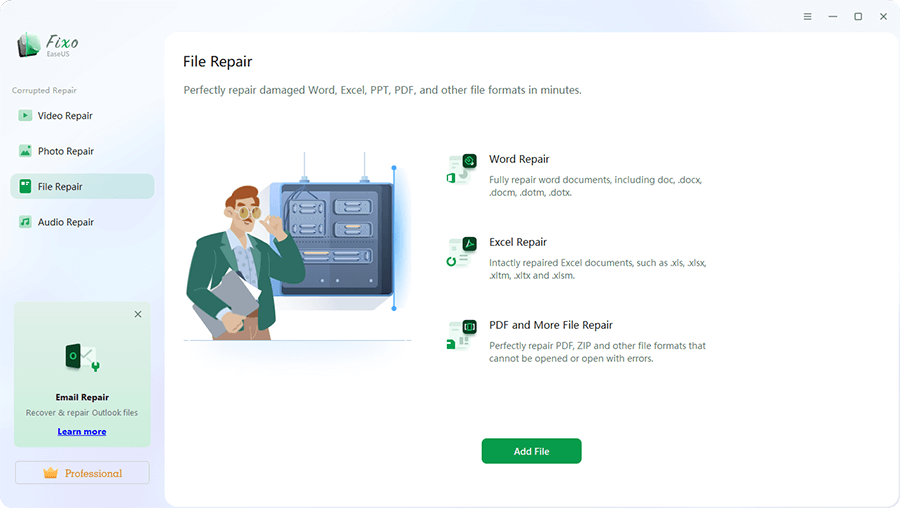Close the Email Repair promo card
Screen dimensions: 900x508
pos(138,314)
